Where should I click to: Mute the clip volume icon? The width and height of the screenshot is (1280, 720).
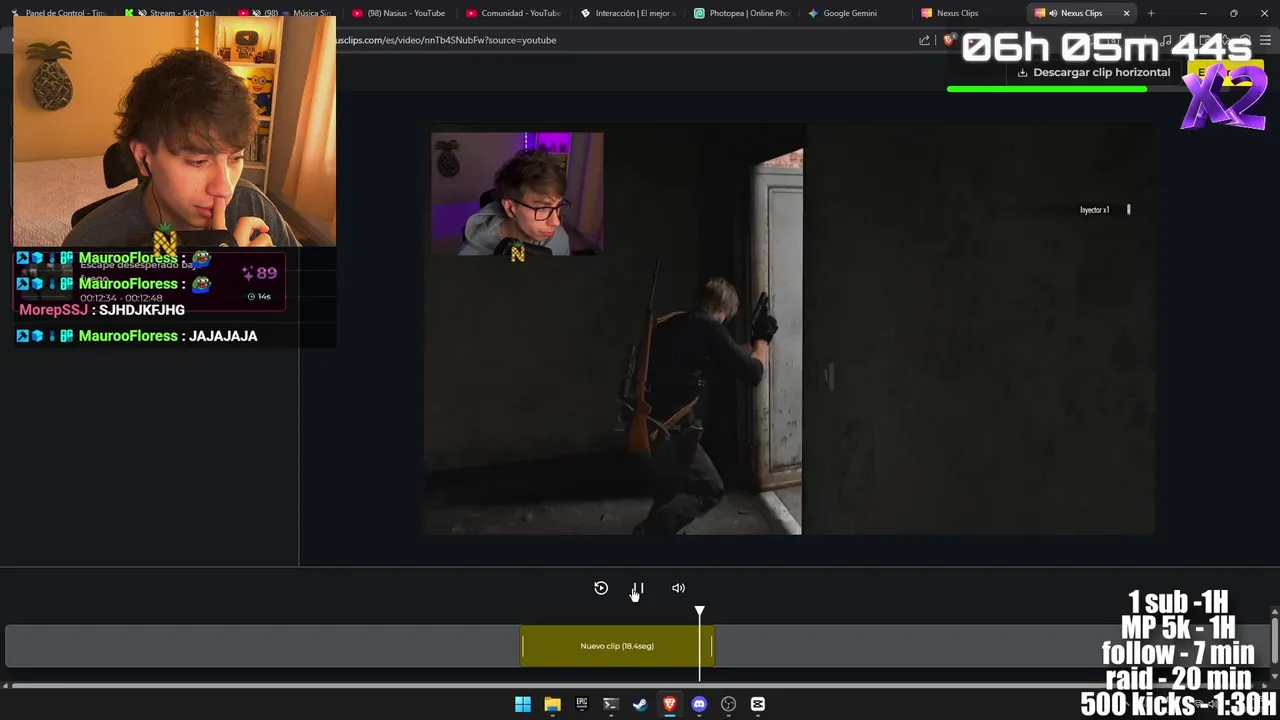point(678,588)
